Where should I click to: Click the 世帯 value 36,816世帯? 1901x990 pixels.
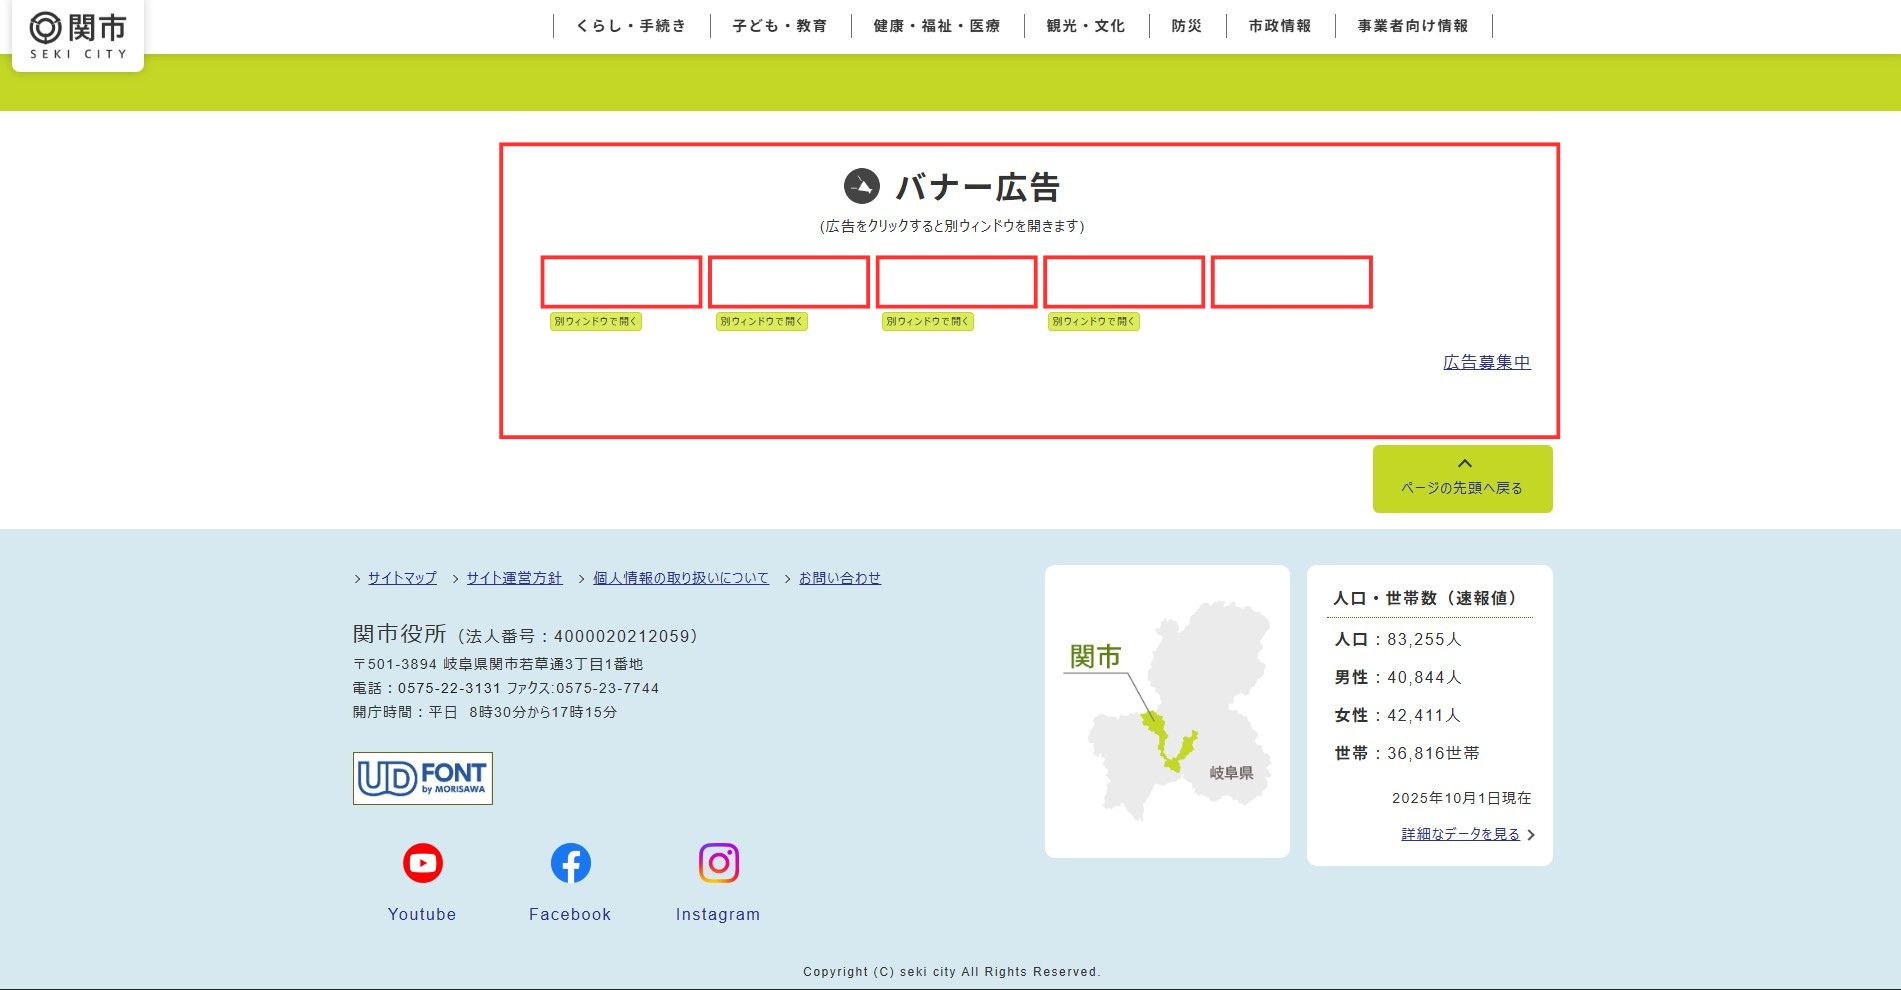[x=1433, y=753]
